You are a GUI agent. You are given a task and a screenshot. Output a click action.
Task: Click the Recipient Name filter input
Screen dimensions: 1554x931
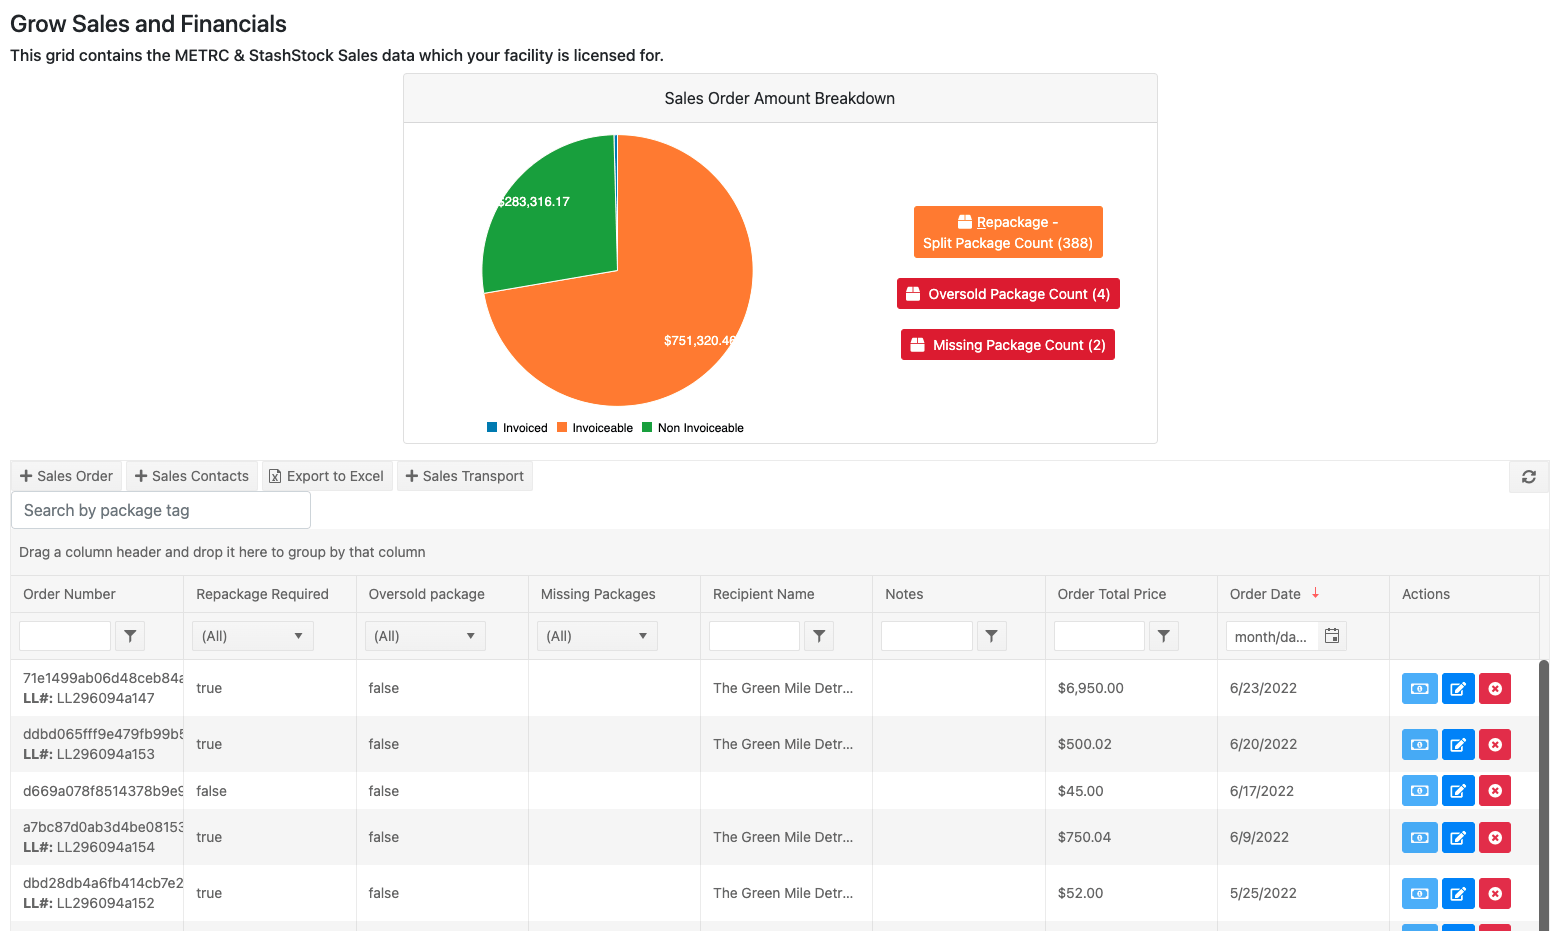pos(754,636)
